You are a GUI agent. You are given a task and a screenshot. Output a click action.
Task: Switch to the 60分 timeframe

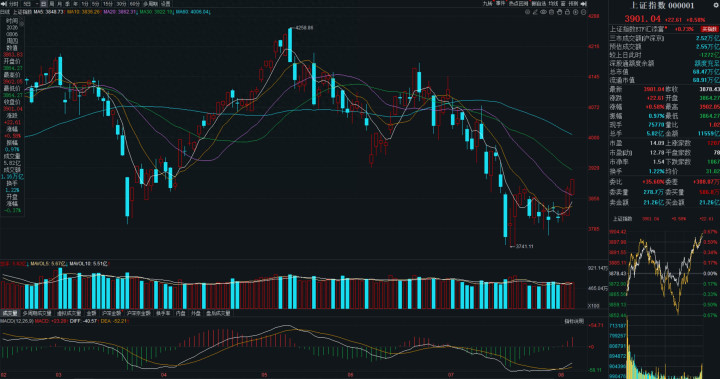click(x=135, y=4)
